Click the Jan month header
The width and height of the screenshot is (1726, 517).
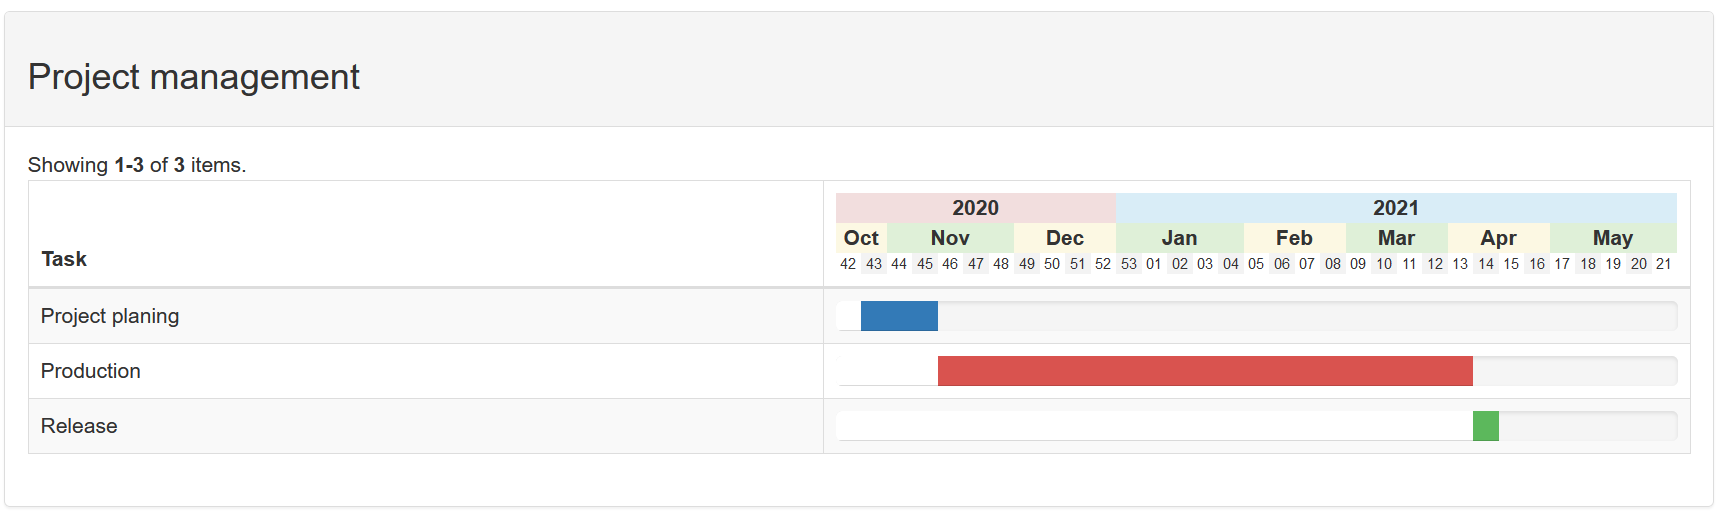pyautogui.click(x=1180, y=238)
